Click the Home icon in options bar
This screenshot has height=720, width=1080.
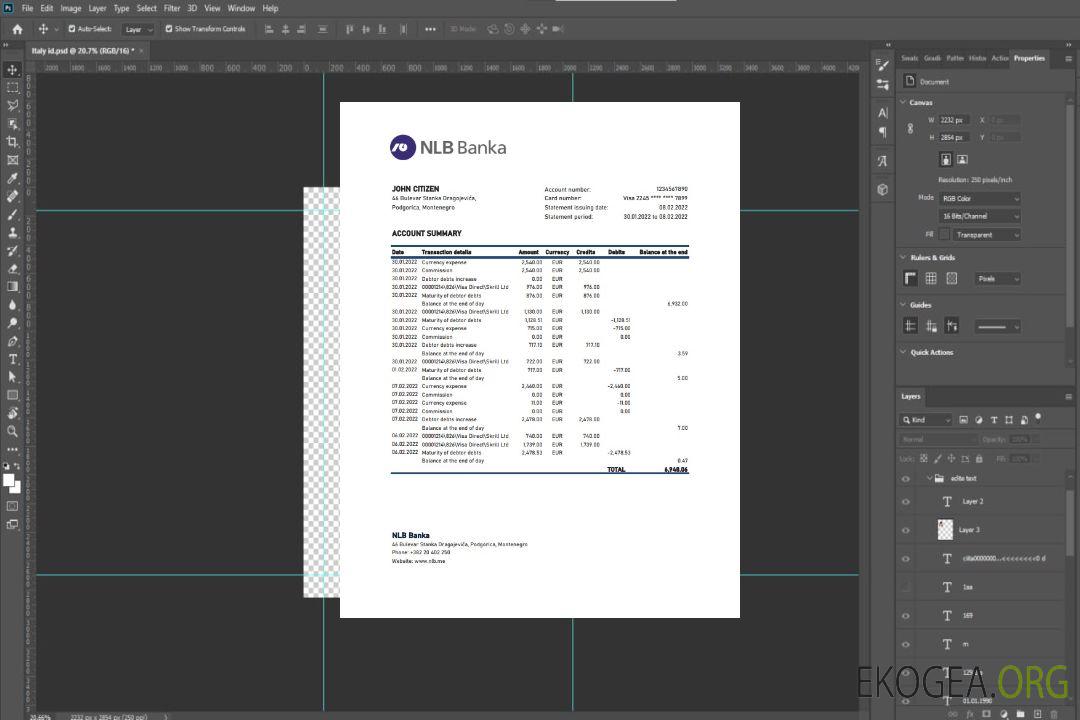point(17,29)
